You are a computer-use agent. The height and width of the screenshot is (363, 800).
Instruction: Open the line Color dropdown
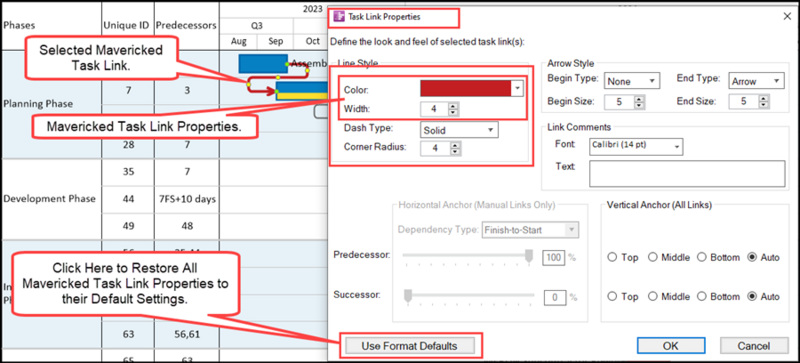click(x=517, y=88)
